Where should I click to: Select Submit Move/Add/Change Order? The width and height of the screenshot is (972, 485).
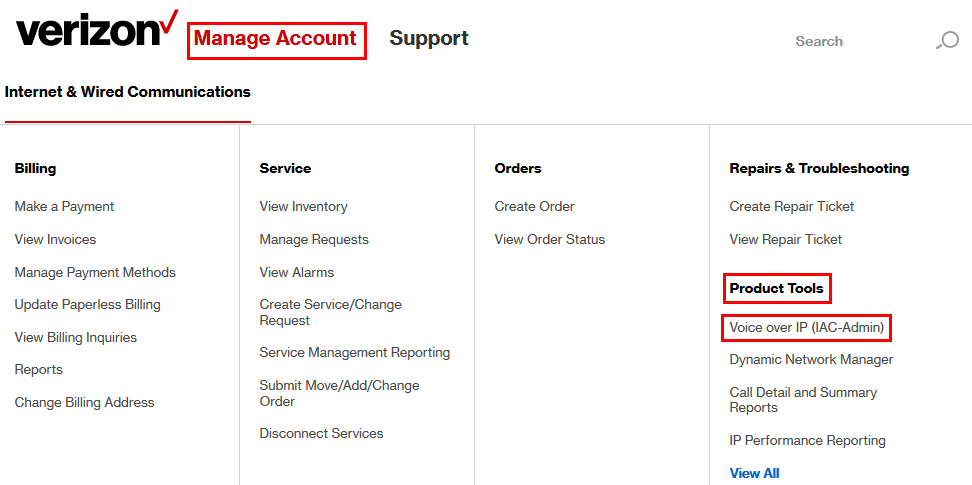click(x=339, y=393)
